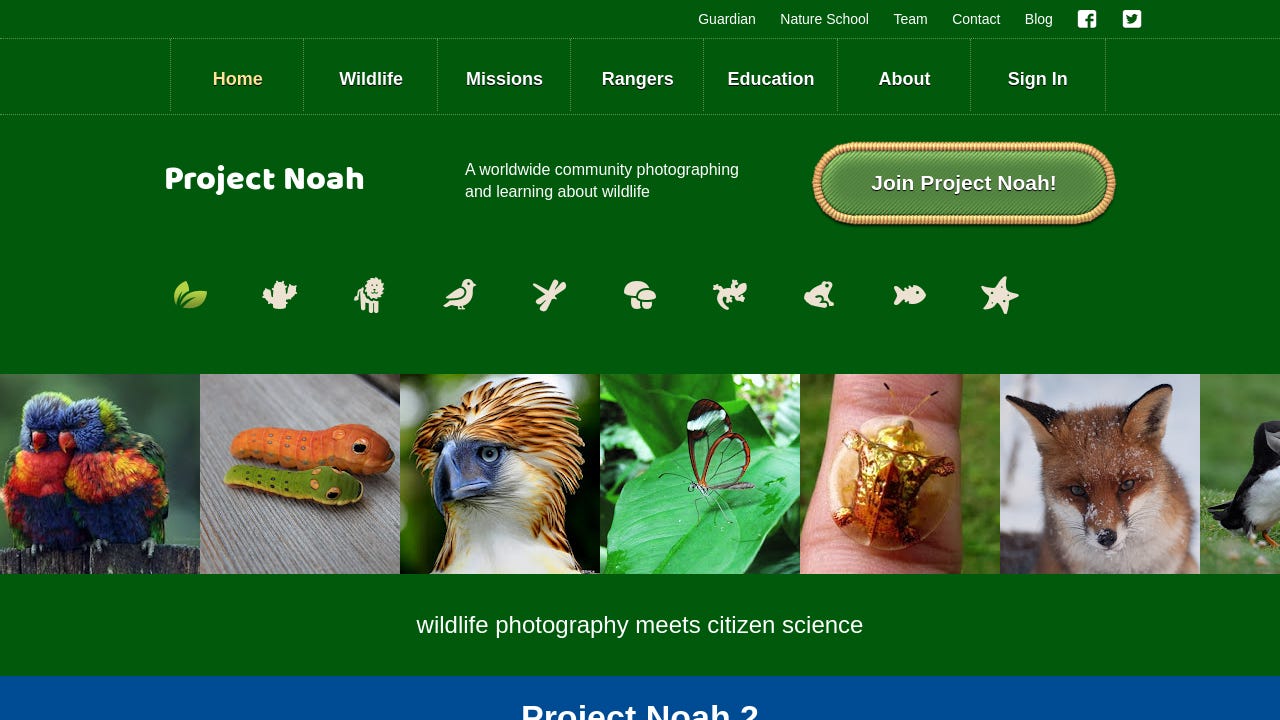Open the Facebook page icon

tap(1087, 19)
